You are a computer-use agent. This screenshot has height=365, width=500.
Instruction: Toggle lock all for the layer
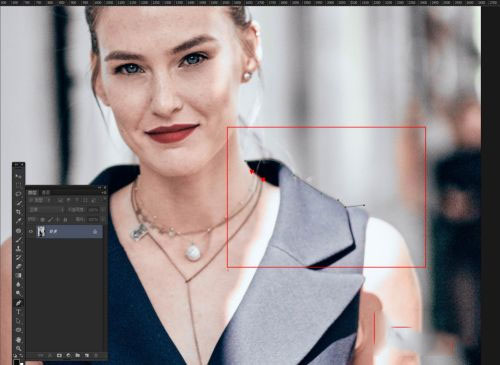(x=65, y=220)
